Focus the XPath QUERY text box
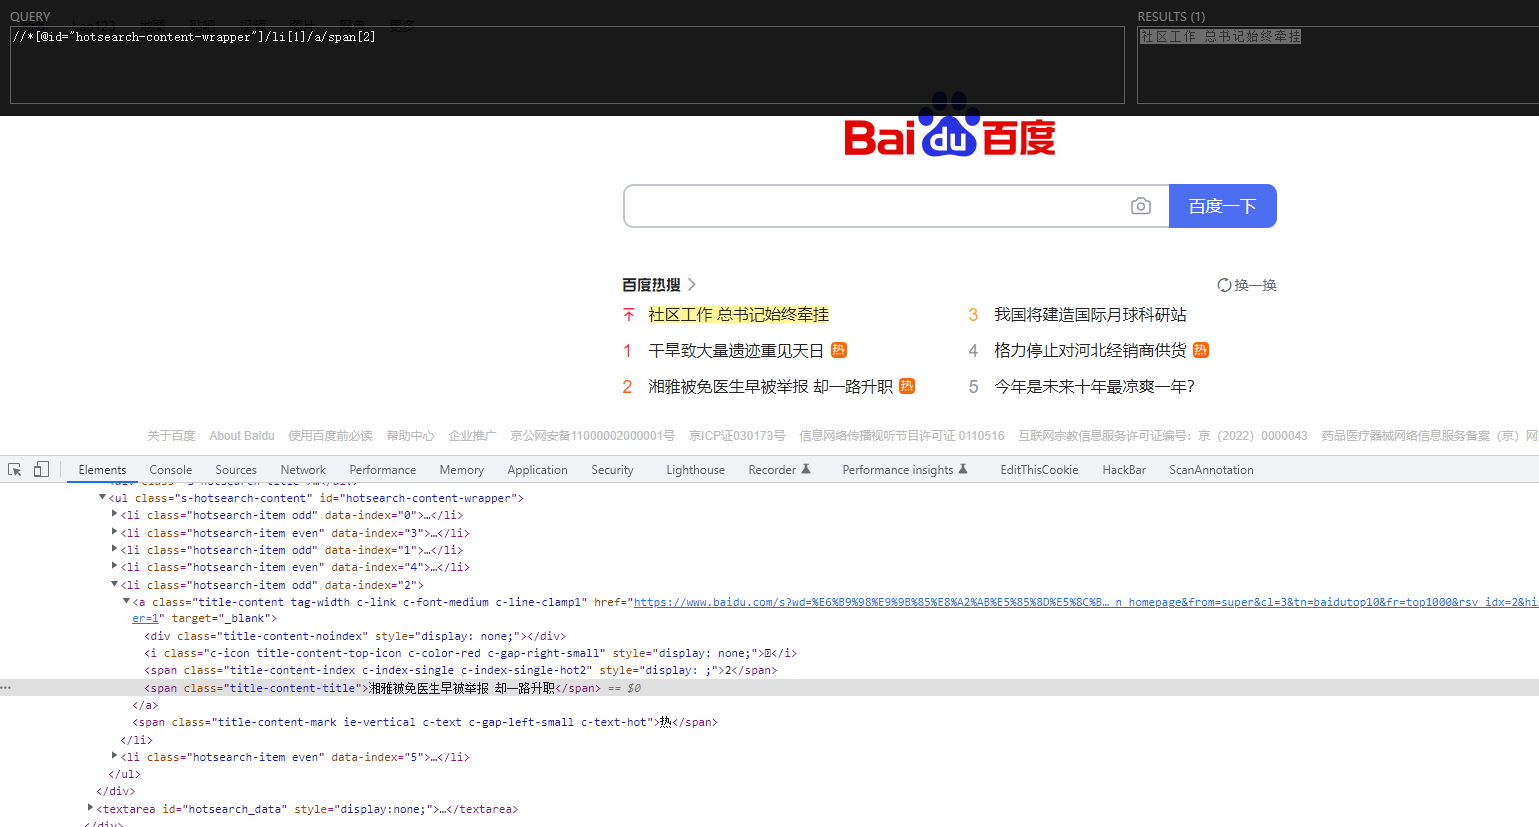The width and height of the screenshot is (1539, 827). pyautogui.click(x=567, y=65)
